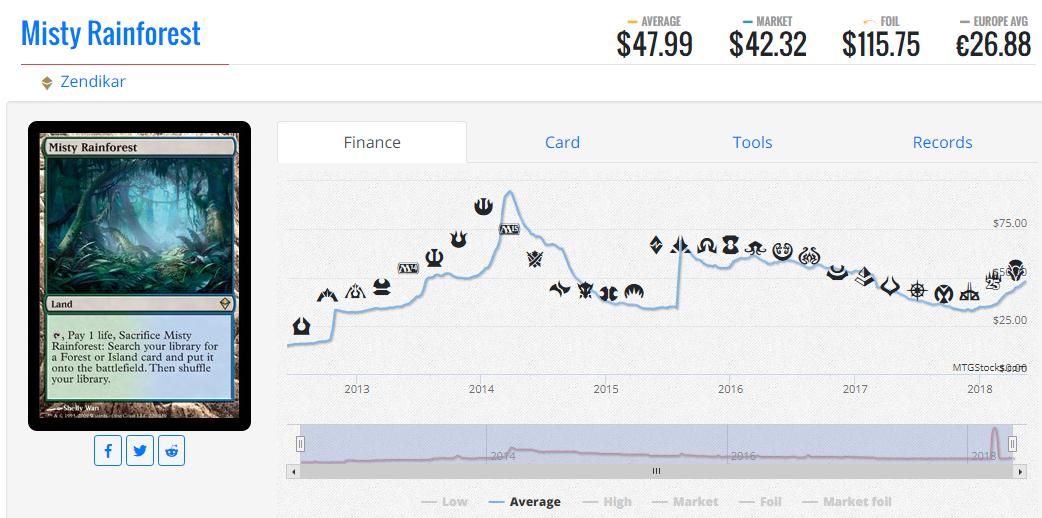Click the M15 set marker on chart
This screenshot has width=1042, height=518.
tap(509, 229)
